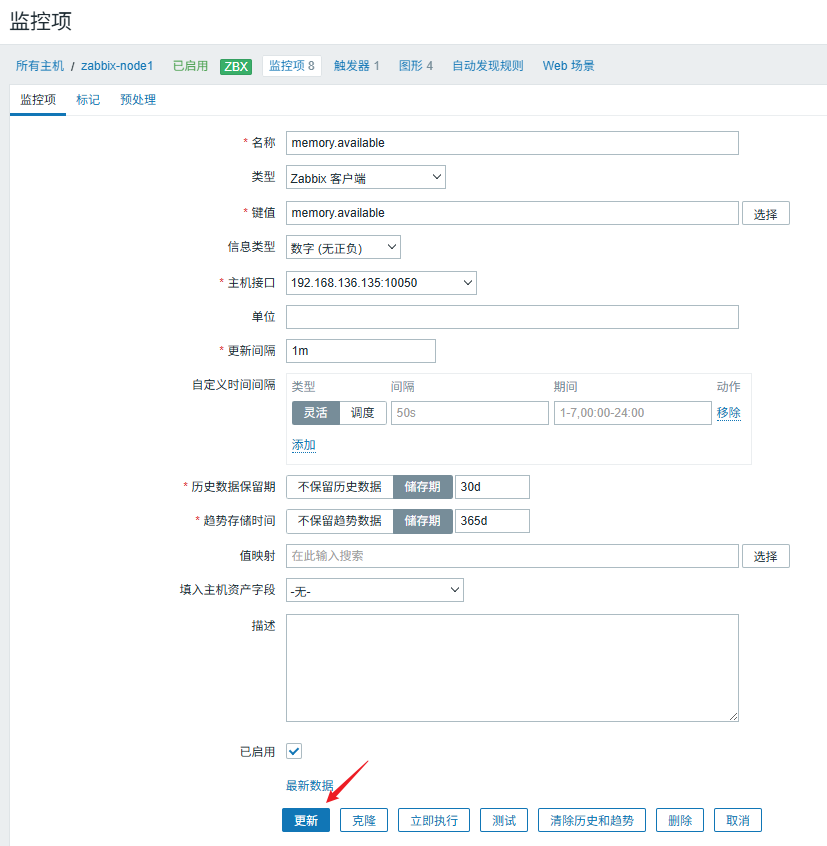Focus the 键值 input field
Image resolution: width=827 pixels, height=846 pixels.
[x=512, y=213]
